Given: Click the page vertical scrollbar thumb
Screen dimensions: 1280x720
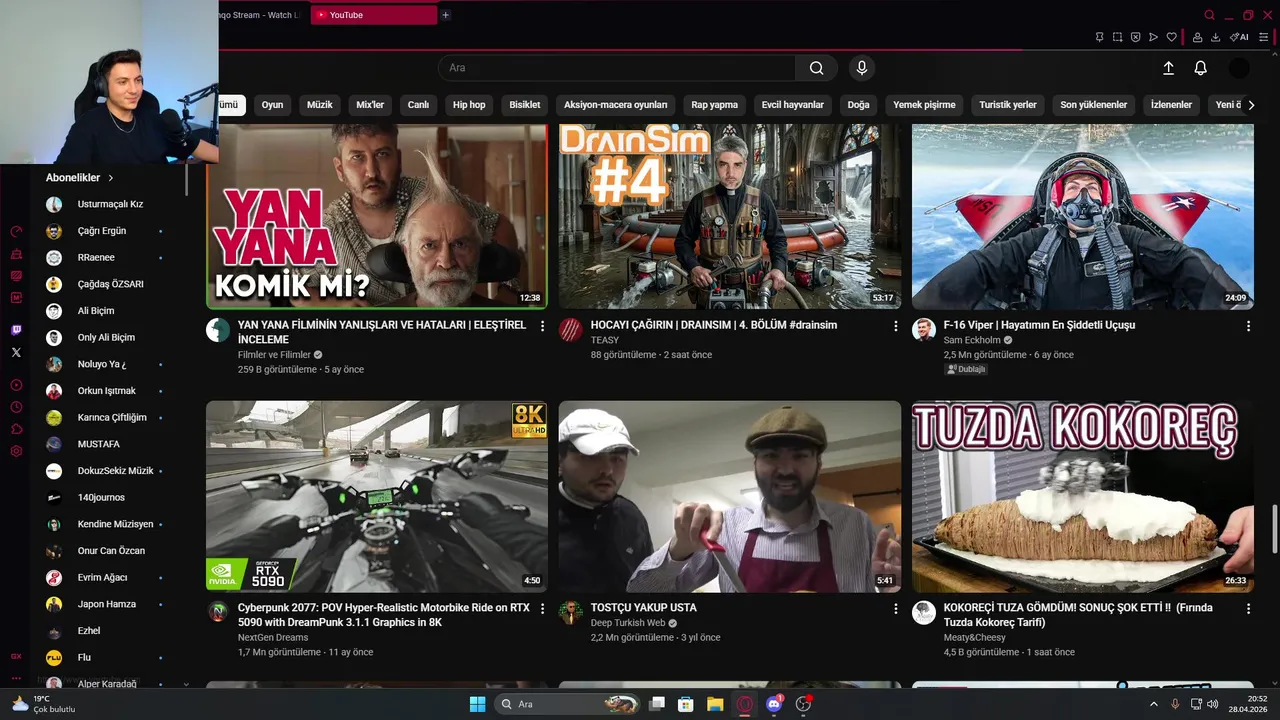Looking at the screenshot, I should 1274,528.
